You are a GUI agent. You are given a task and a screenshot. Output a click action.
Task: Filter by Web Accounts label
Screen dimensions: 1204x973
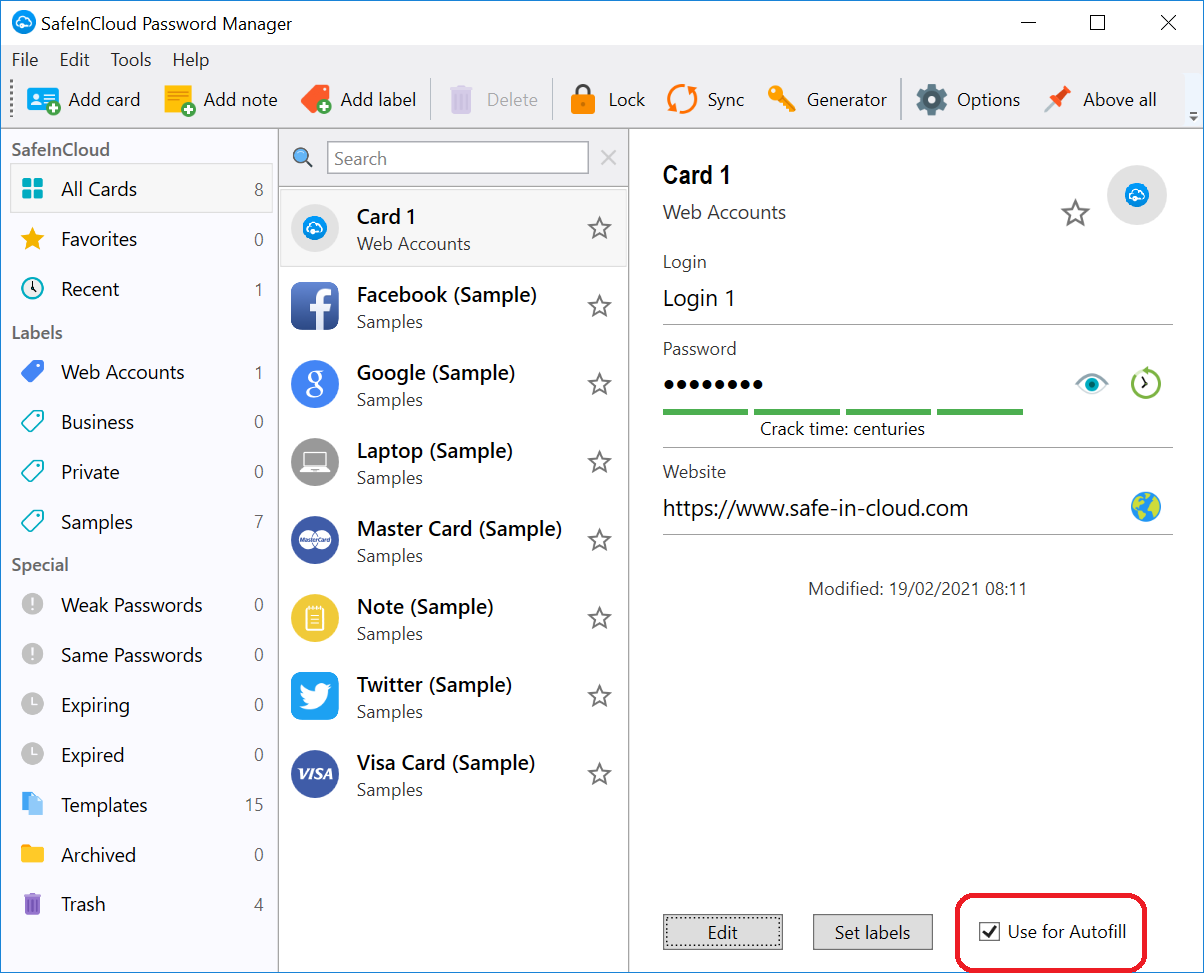pyautogui.click(x=141, y=372)
